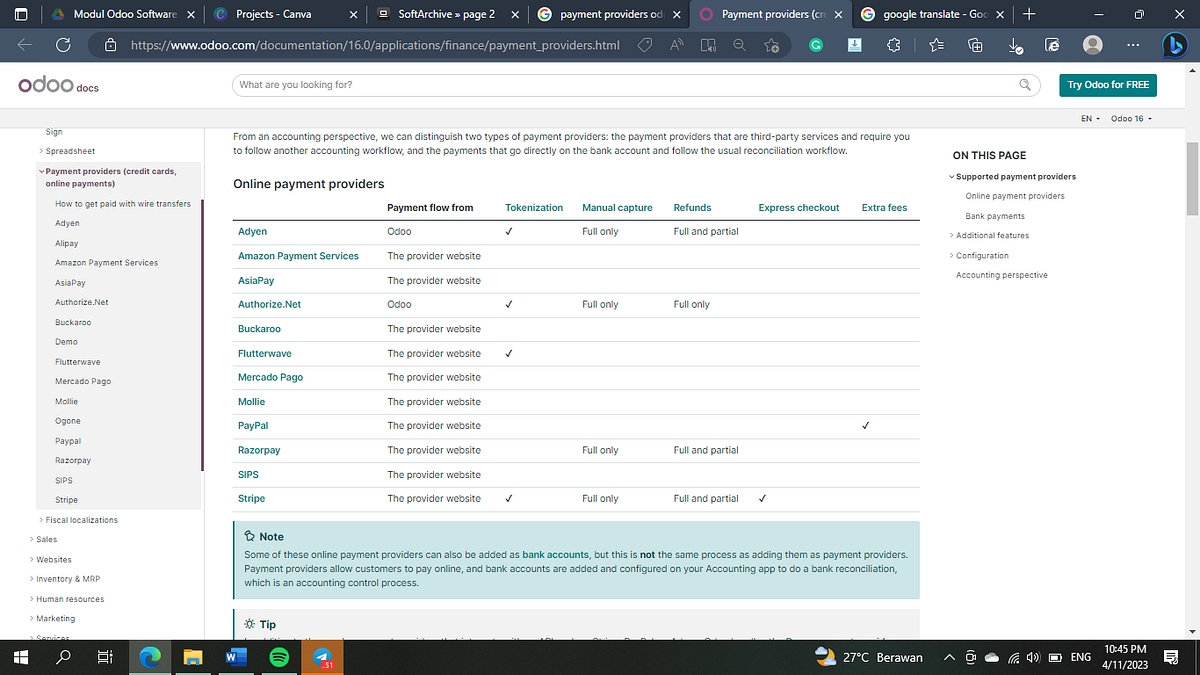
Task: Open the Settings and more menu
Action: (1133, 45)
